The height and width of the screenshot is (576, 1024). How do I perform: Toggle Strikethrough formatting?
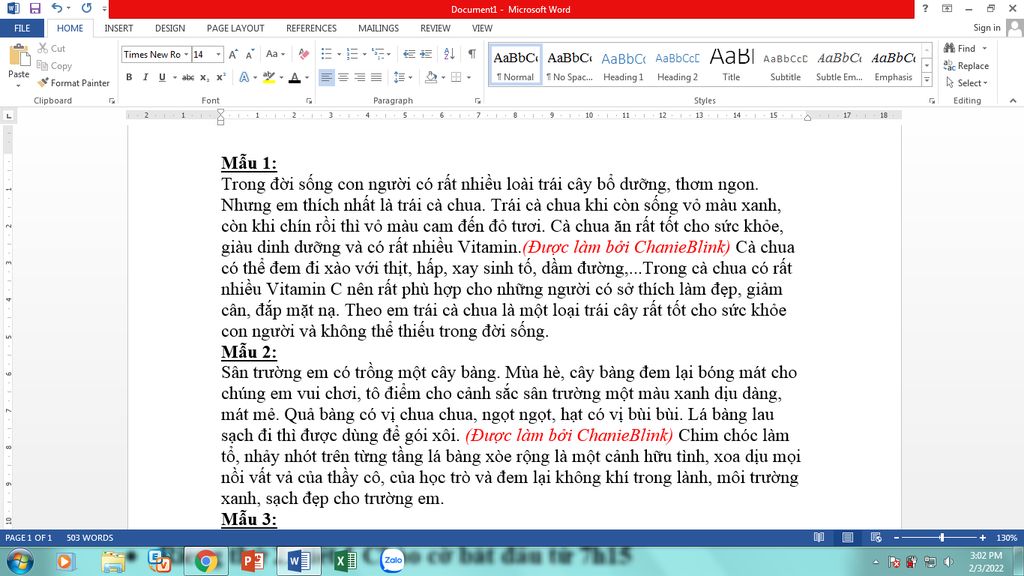[188, 77]
